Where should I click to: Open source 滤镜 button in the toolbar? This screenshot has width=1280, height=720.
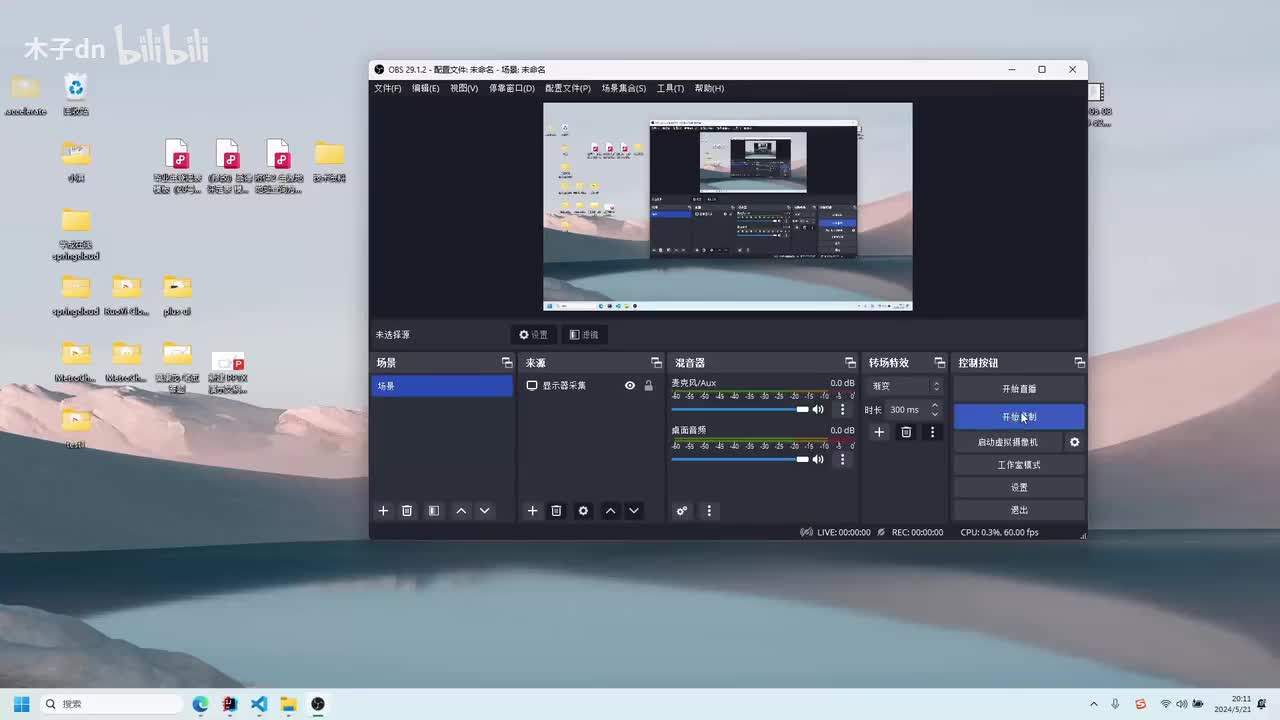point(584,335)
